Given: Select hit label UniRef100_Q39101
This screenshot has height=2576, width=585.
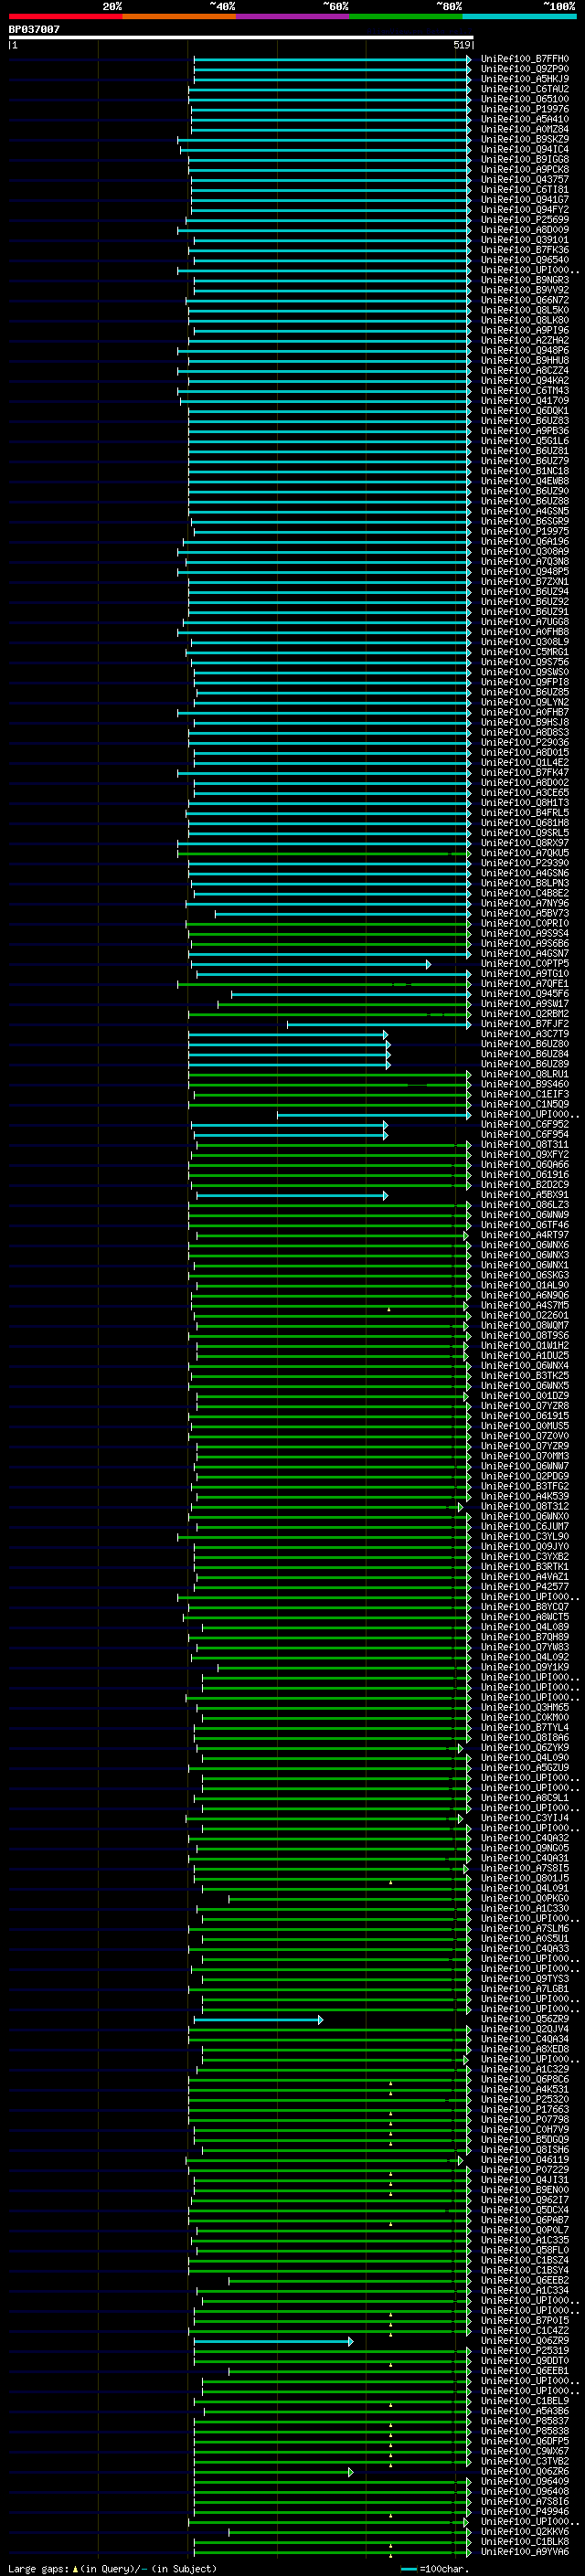Looking at the screenshot, I should tap(525, 240).
